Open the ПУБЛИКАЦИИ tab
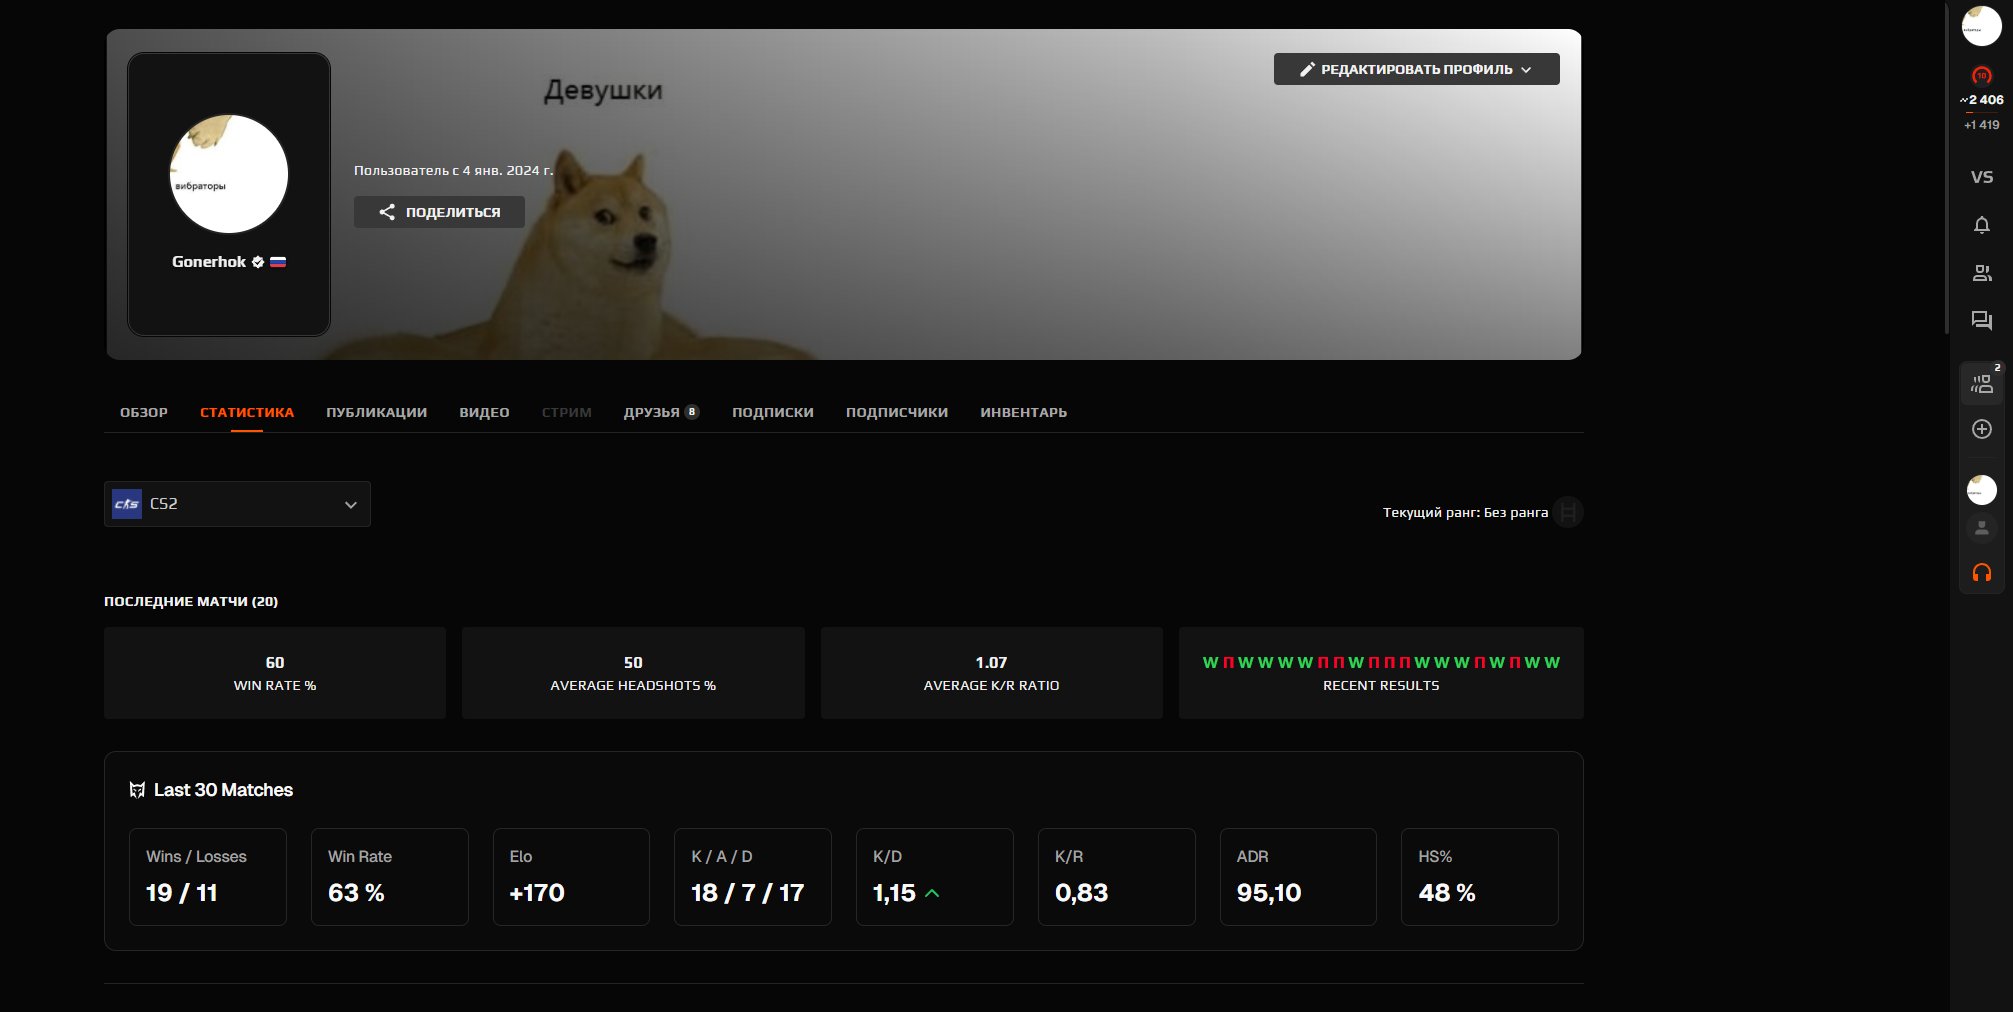Viewport: 2013px width, 1012px height. pos(376,412)
